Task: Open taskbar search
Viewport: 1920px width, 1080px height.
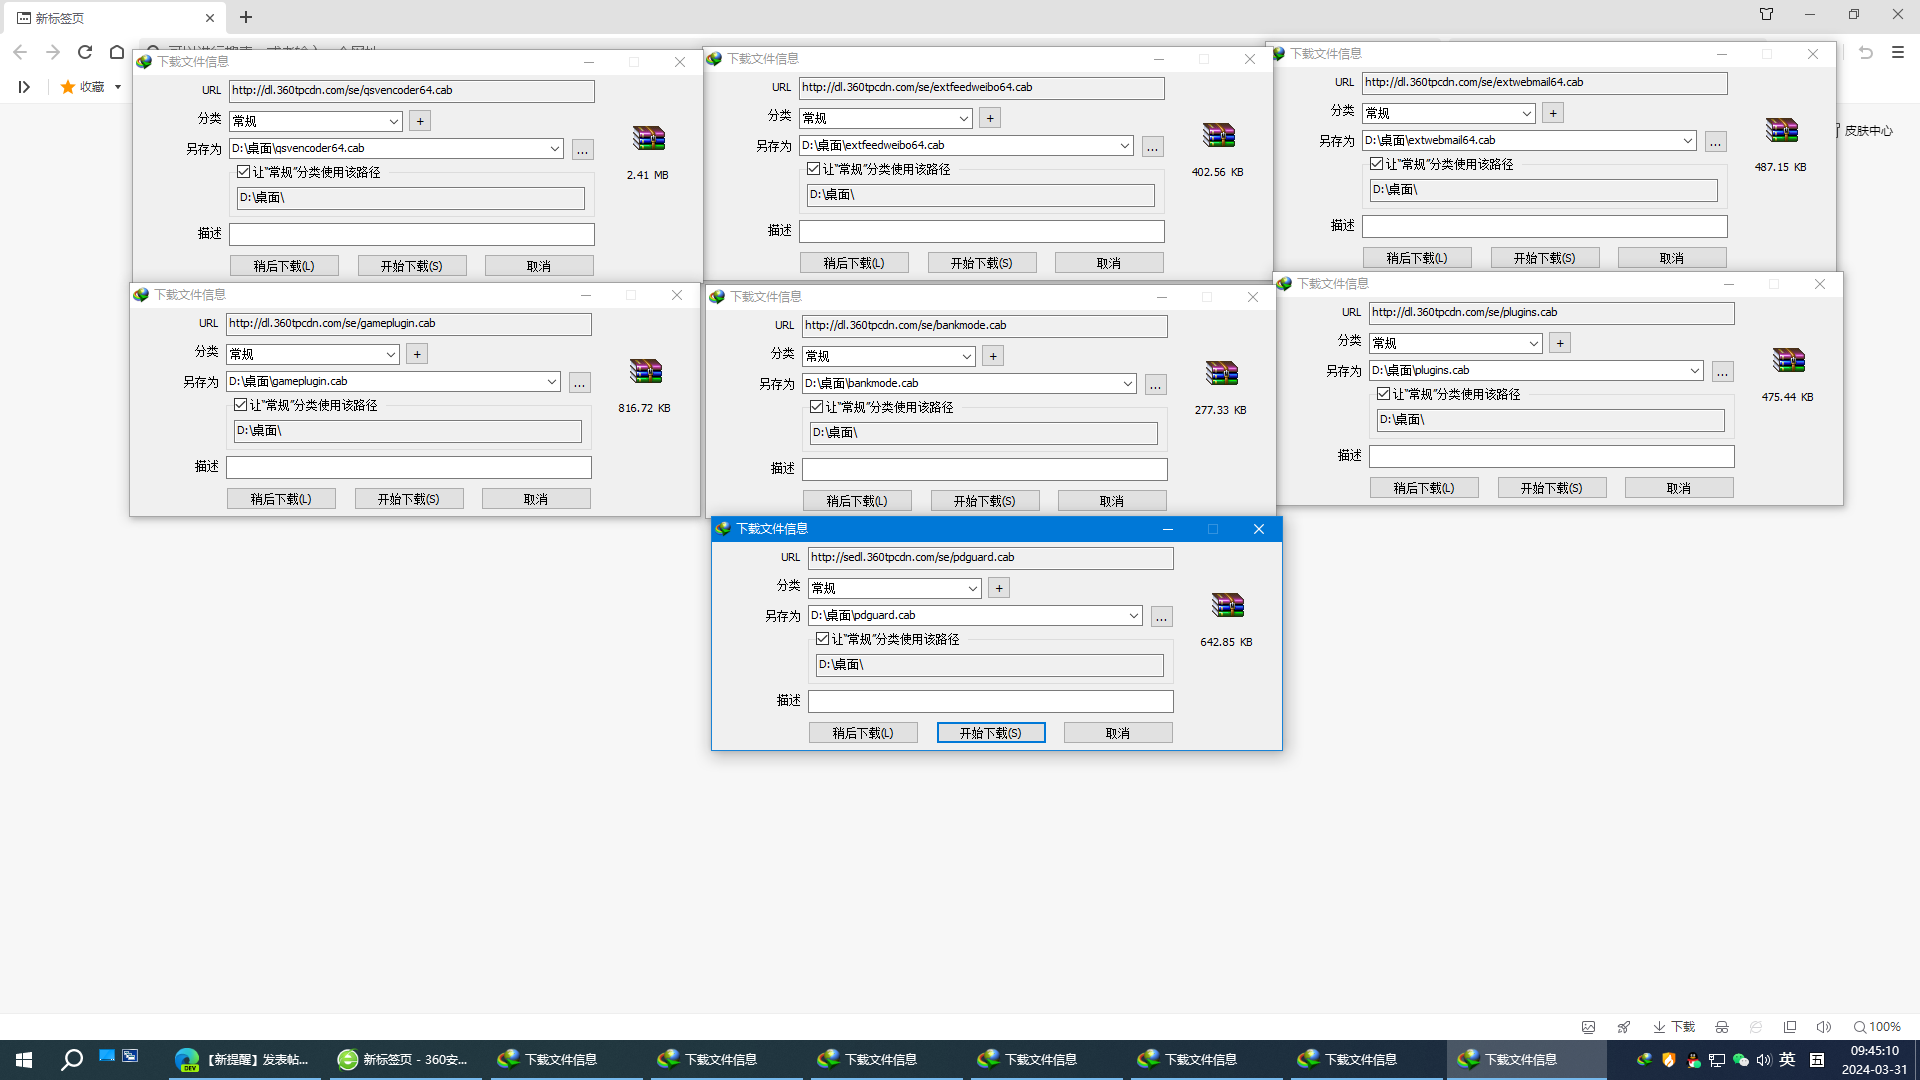Action: 72,1060
